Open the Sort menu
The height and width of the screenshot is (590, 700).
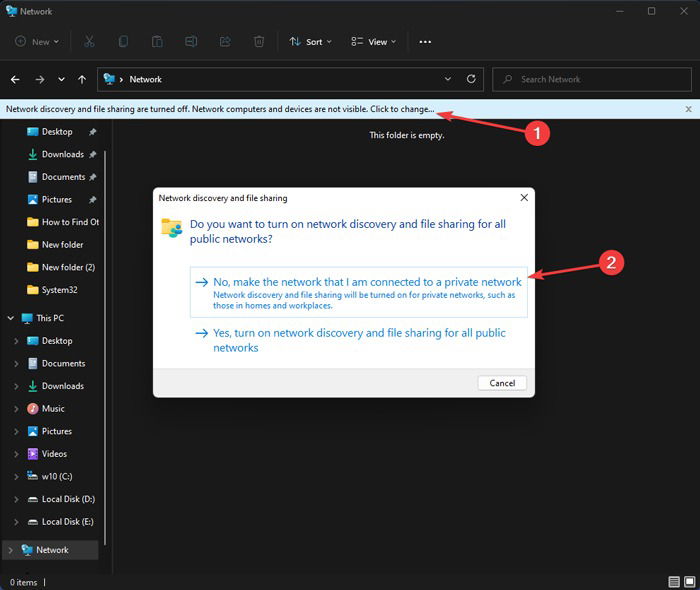[x=311, y=42]
